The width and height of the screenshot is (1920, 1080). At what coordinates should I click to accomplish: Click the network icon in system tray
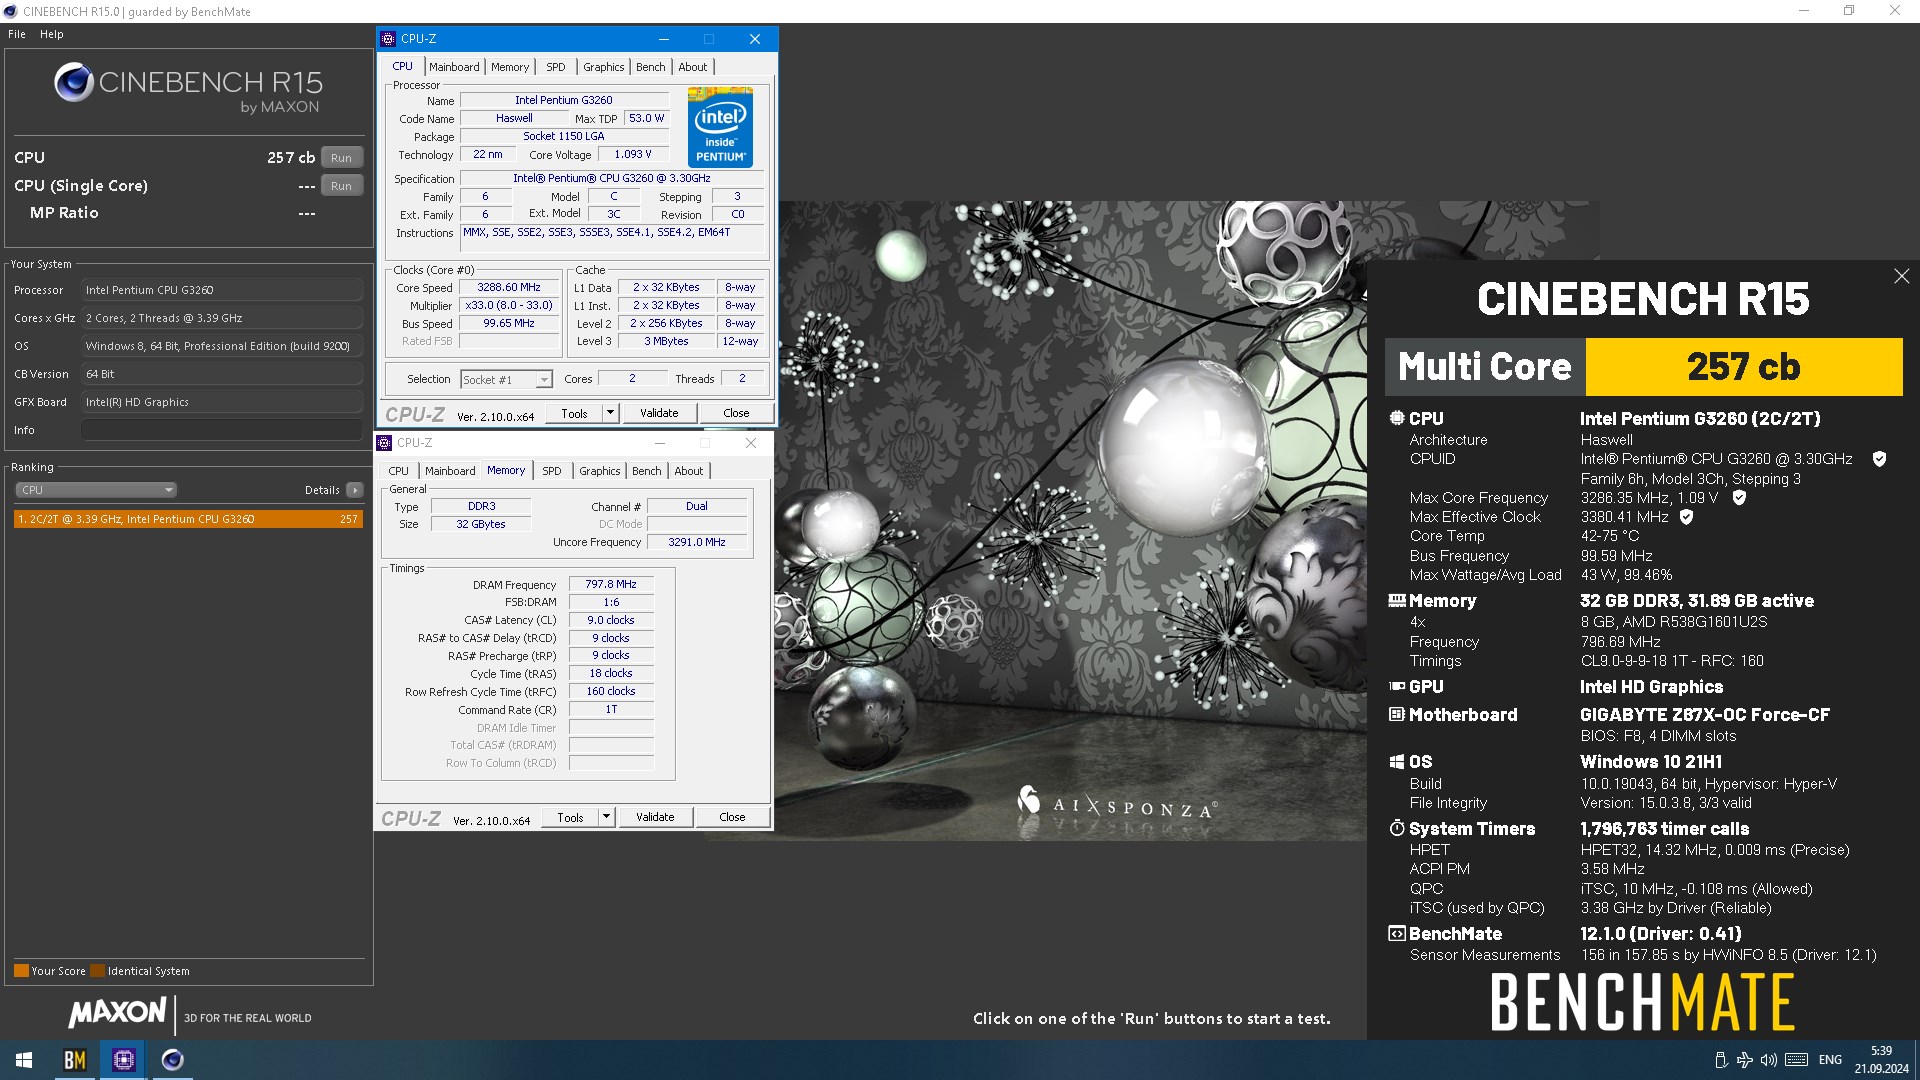(1745, 1060)
